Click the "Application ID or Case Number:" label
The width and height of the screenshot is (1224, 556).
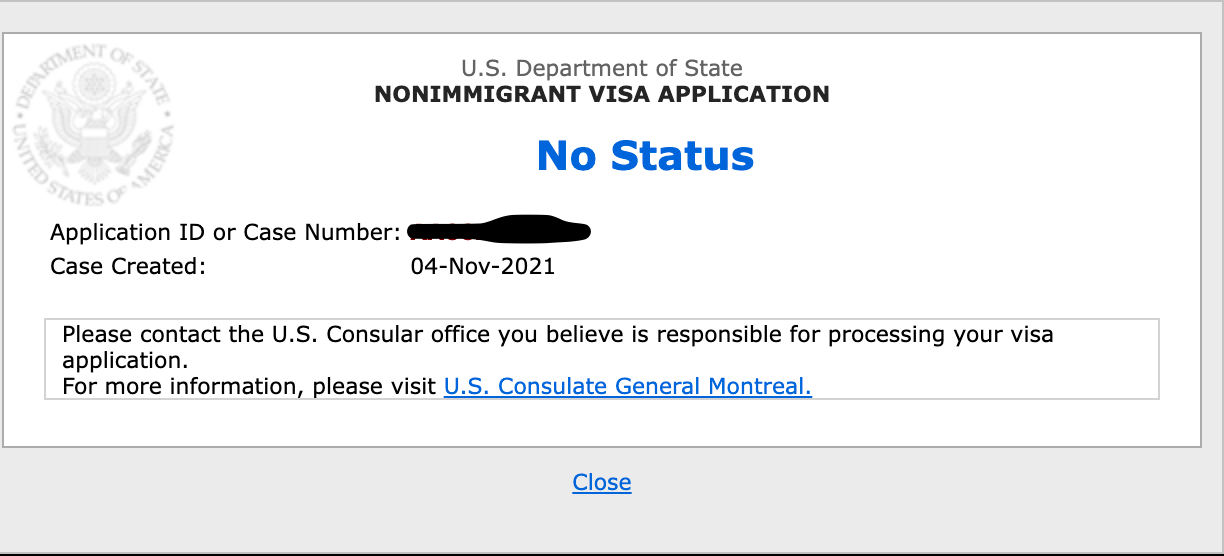(x=225, y=233)
